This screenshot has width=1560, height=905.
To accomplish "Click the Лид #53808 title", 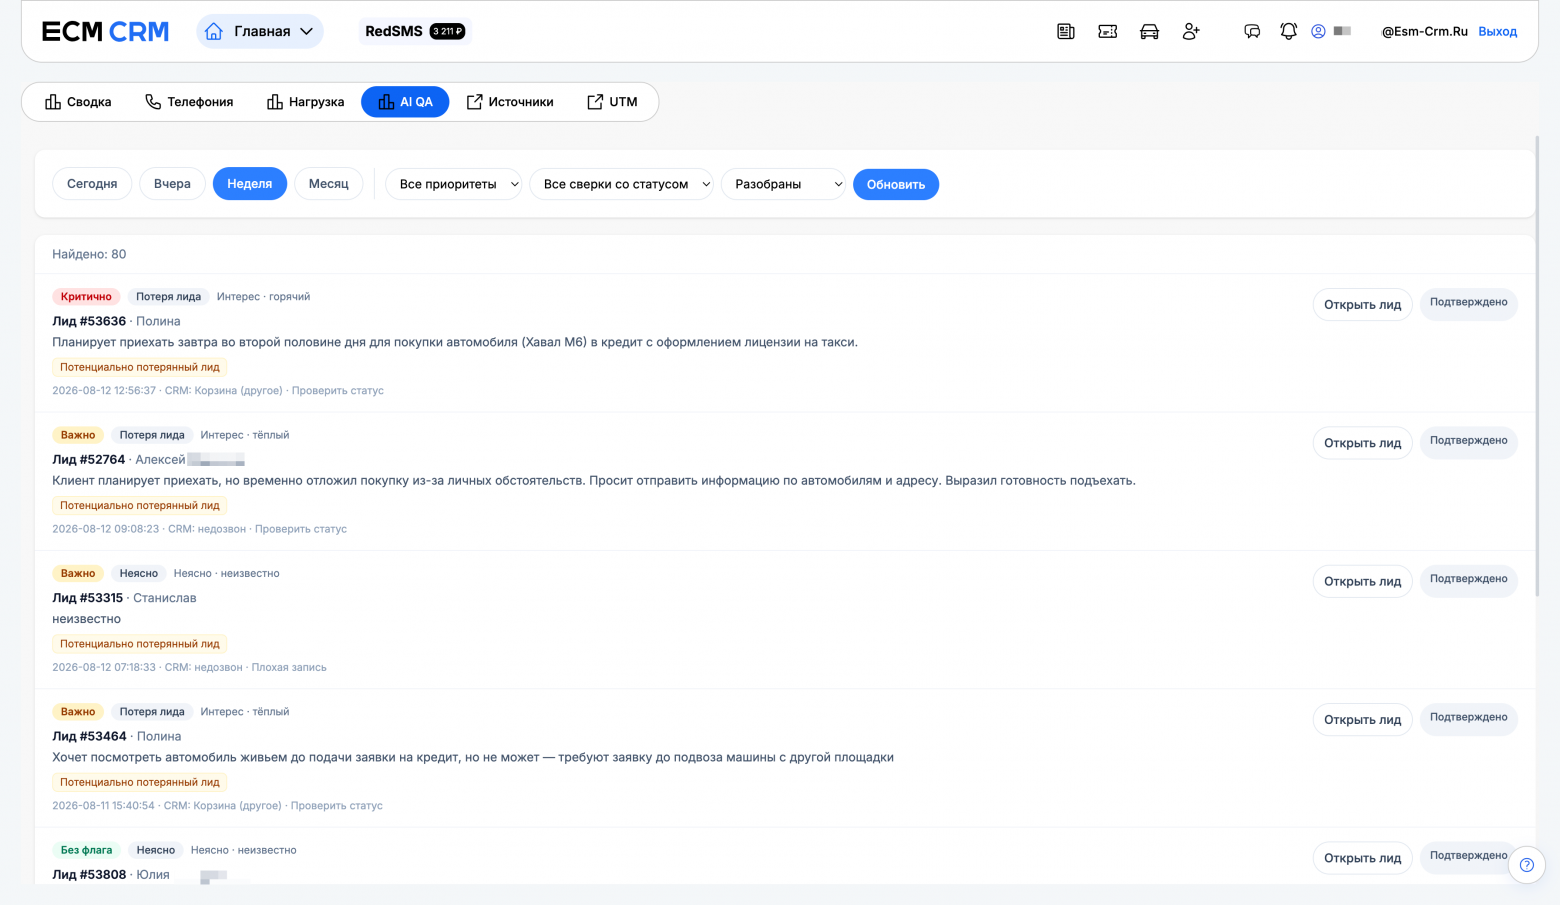I will click(89, 875).
